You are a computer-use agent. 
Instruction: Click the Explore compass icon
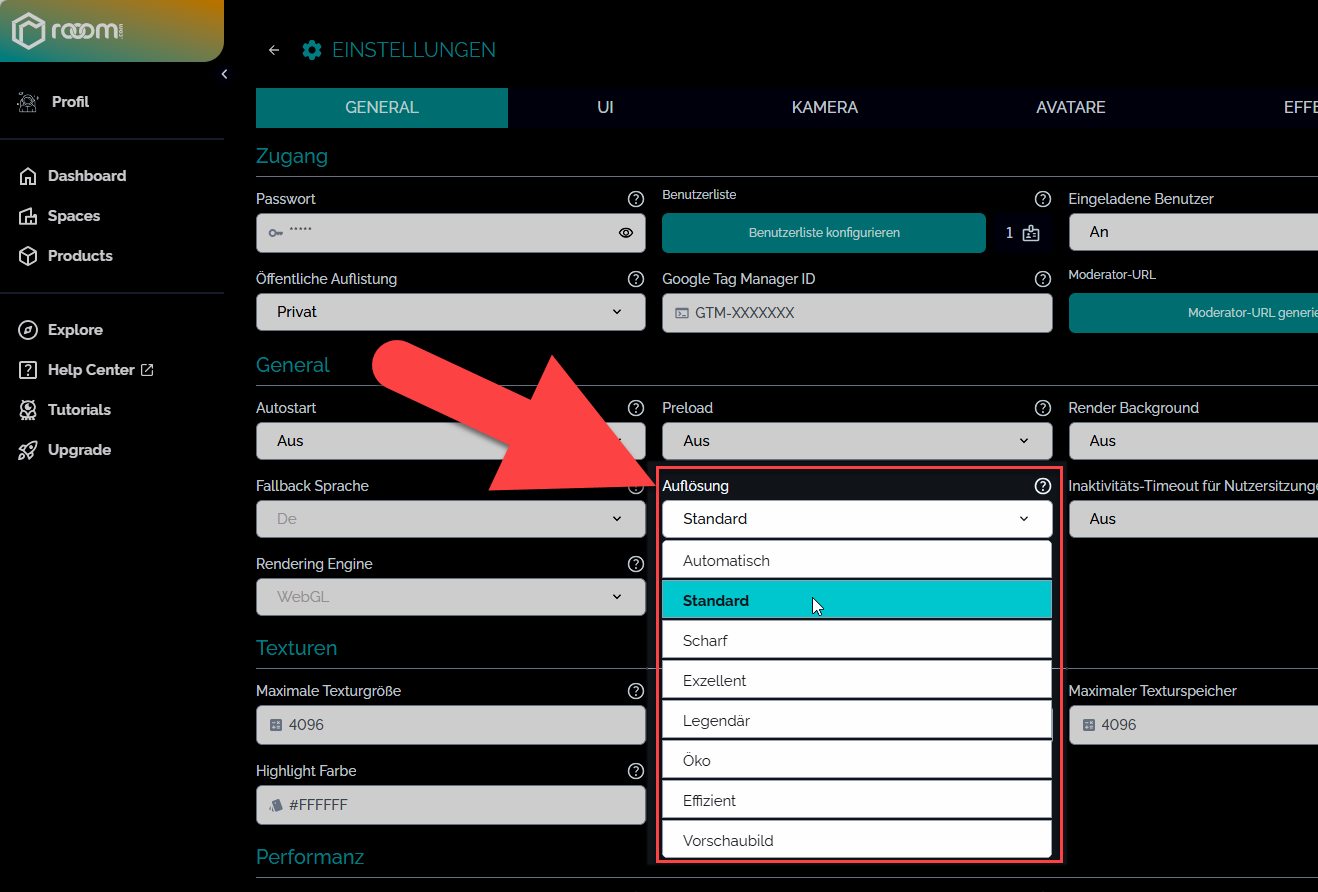(x=28, y=330)
